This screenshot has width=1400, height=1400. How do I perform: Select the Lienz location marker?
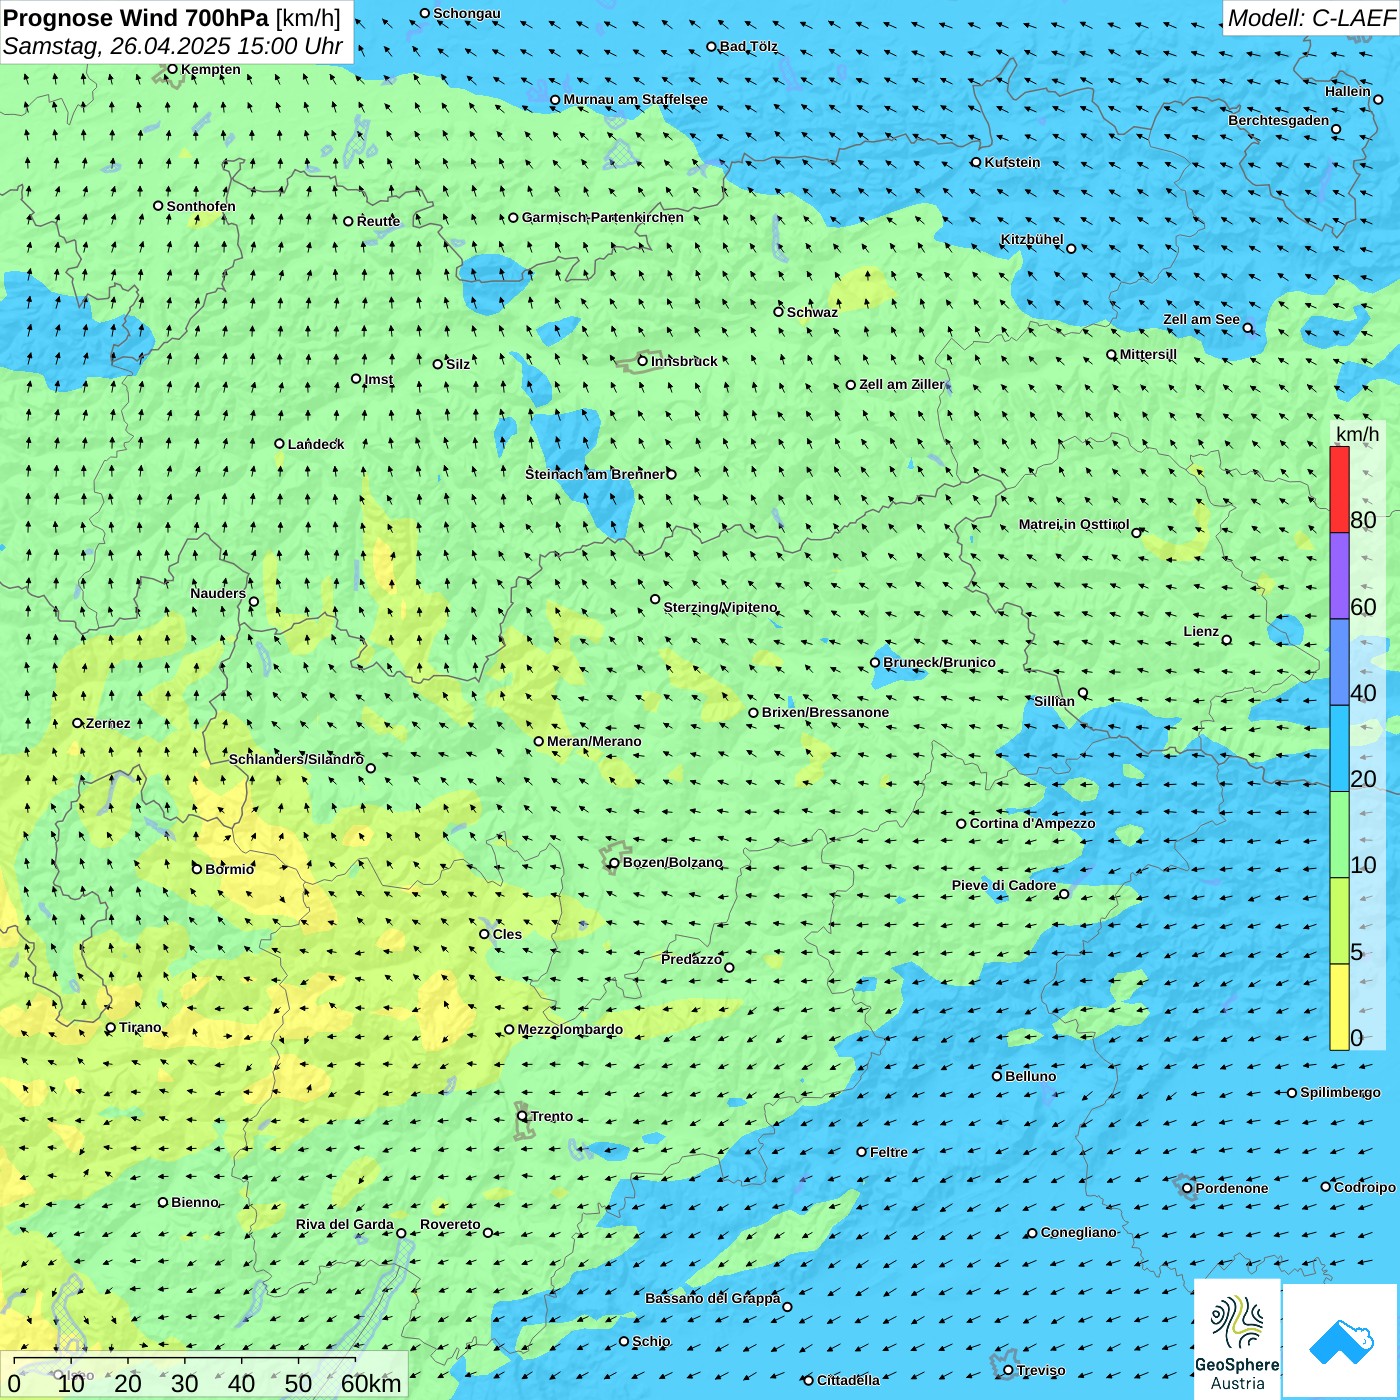[x=1227, y=640]
